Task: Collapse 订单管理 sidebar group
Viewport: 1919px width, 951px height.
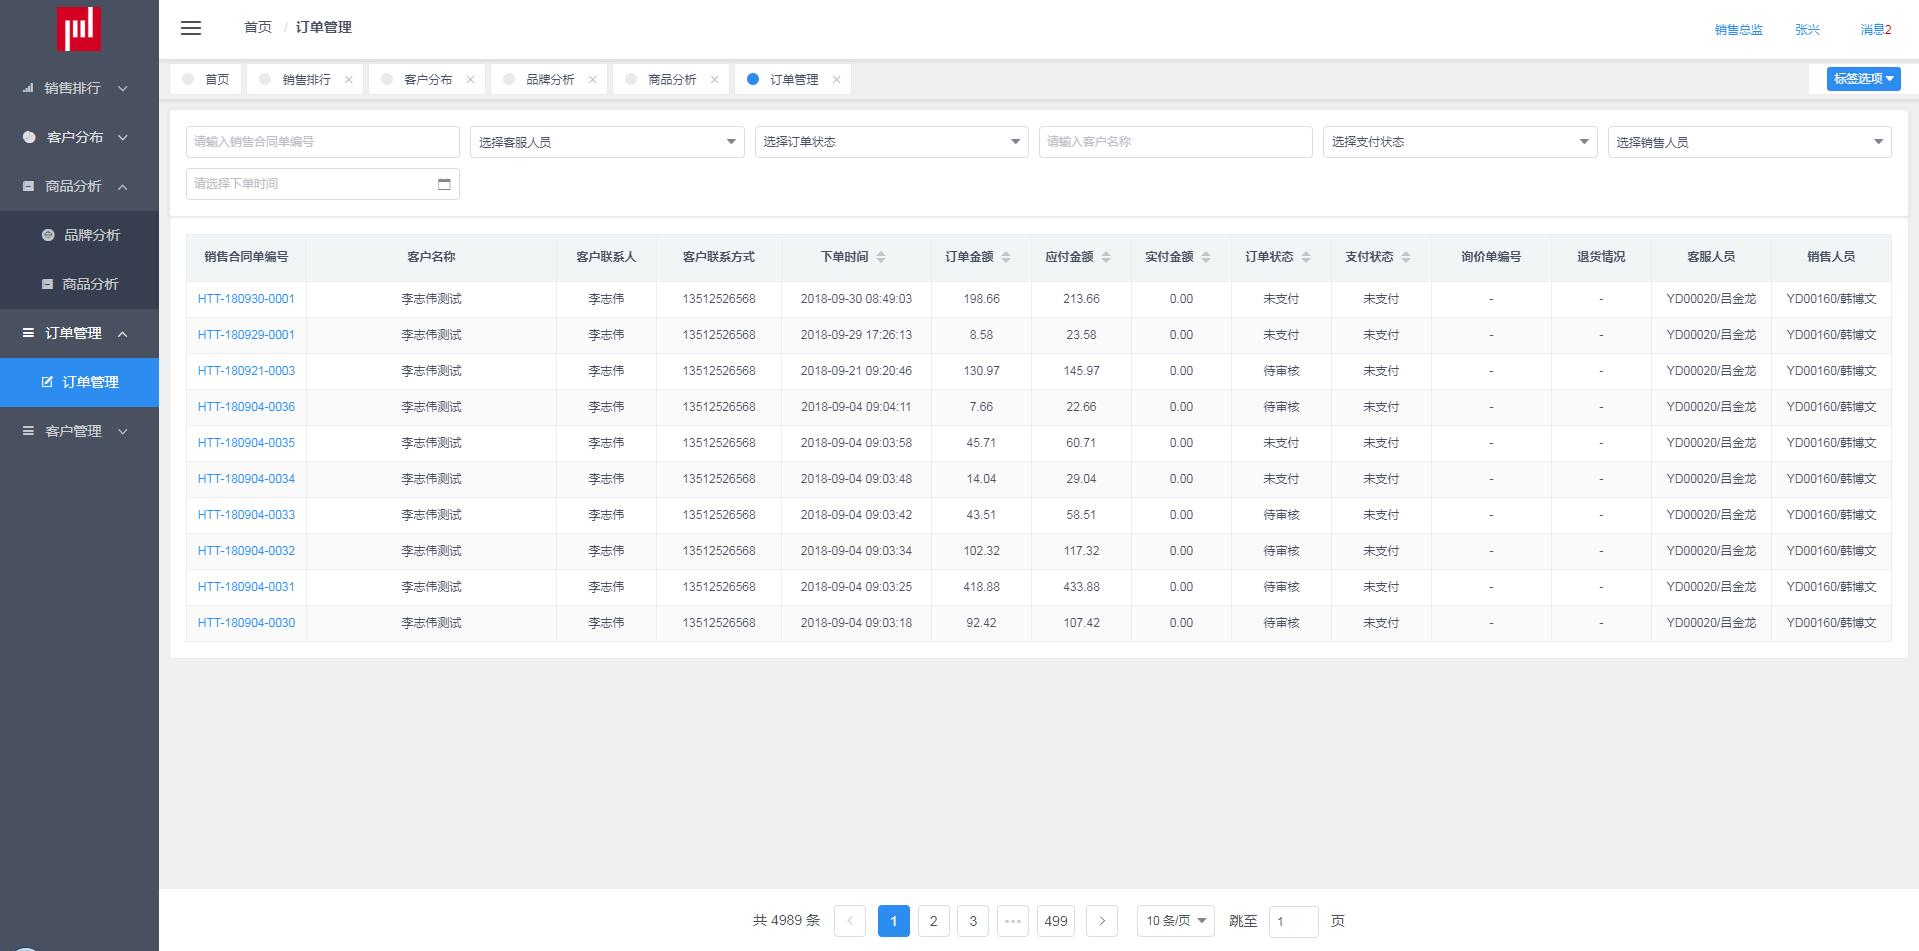Action: [79, 333]
